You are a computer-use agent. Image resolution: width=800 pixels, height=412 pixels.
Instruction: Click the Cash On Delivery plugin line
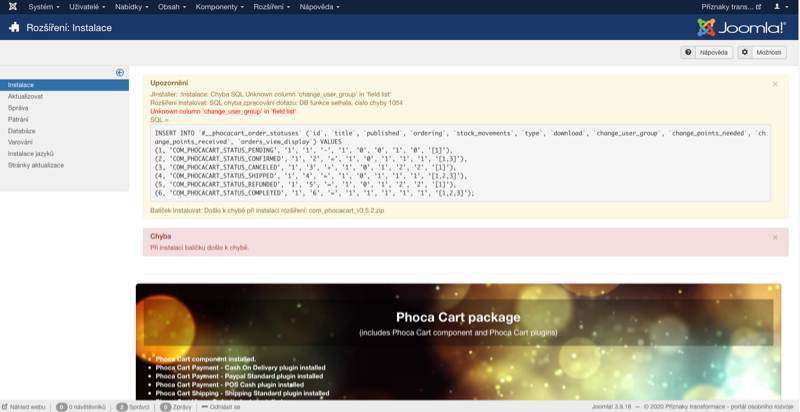[x=240, y=368]
